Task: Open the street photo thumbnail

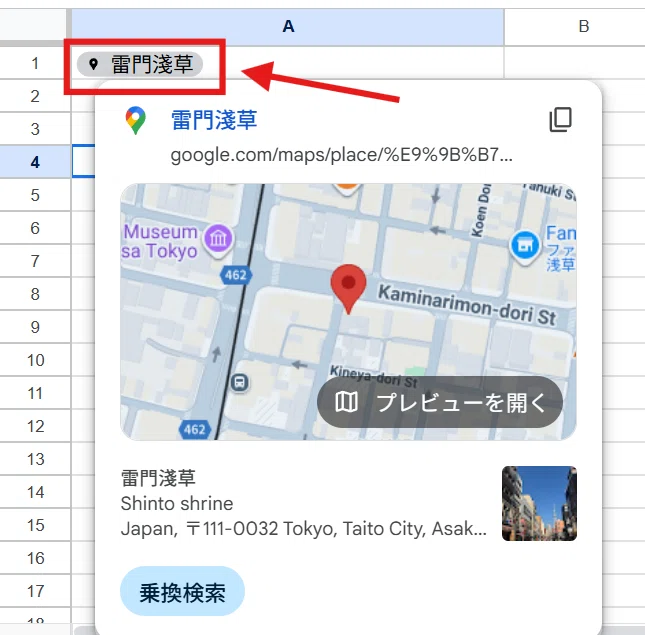Action: 539,503
